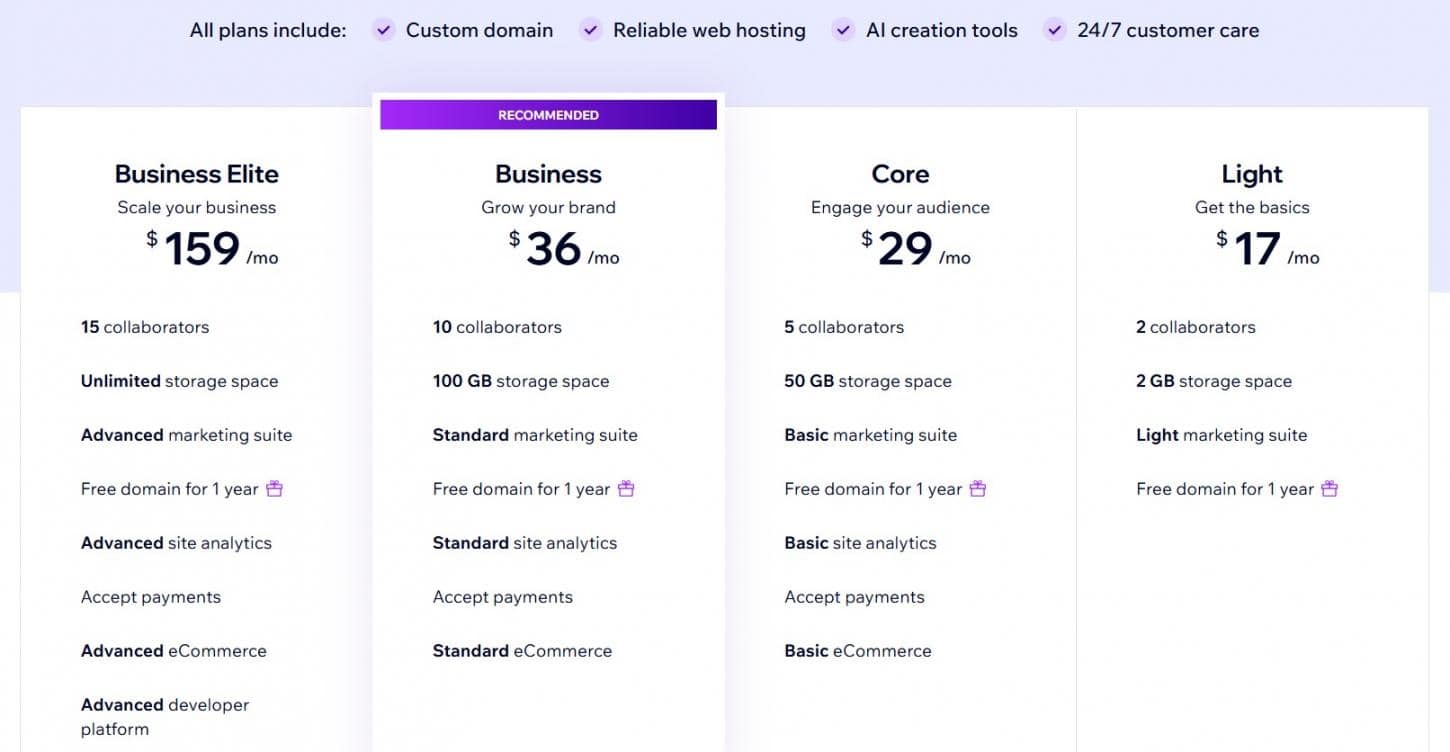The width and height of the screenshot is (1450, 752).
Task: Click Accept payments under the Core plan
Action: coord(854,597)
